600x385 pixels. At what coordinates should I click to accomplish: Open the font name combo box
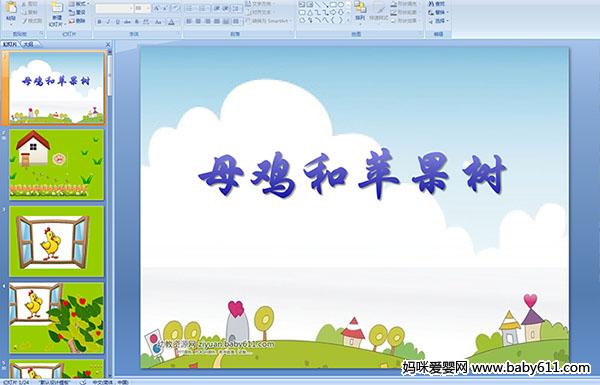[114, 8]
